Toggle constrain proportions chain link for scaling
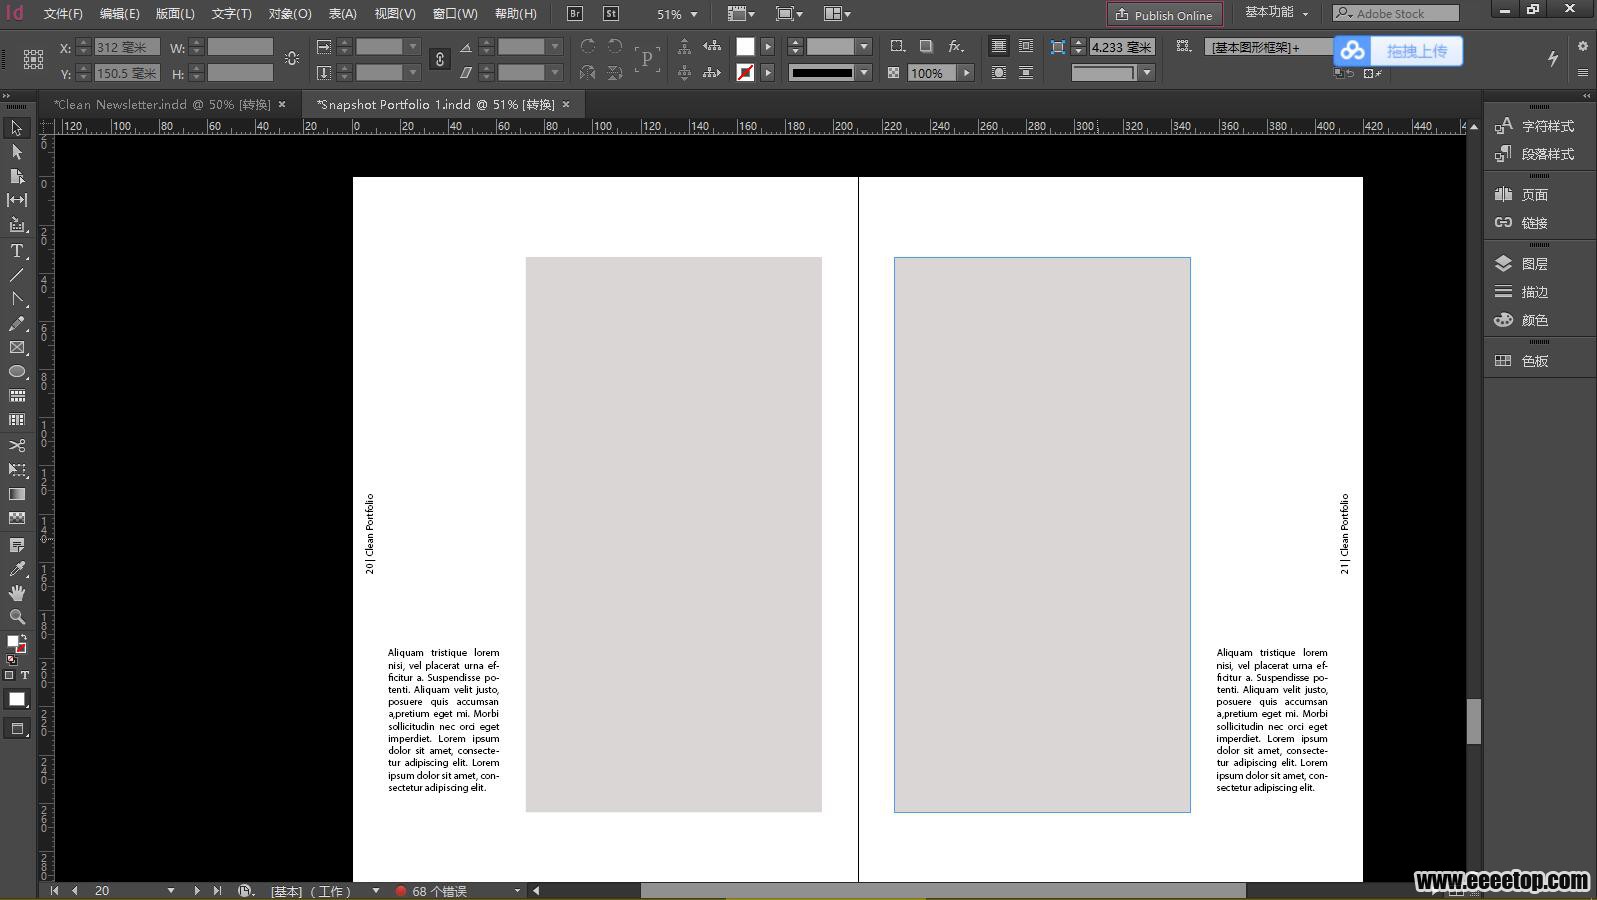The height and width of the screenshot is (900, 1597). (439, 60)
